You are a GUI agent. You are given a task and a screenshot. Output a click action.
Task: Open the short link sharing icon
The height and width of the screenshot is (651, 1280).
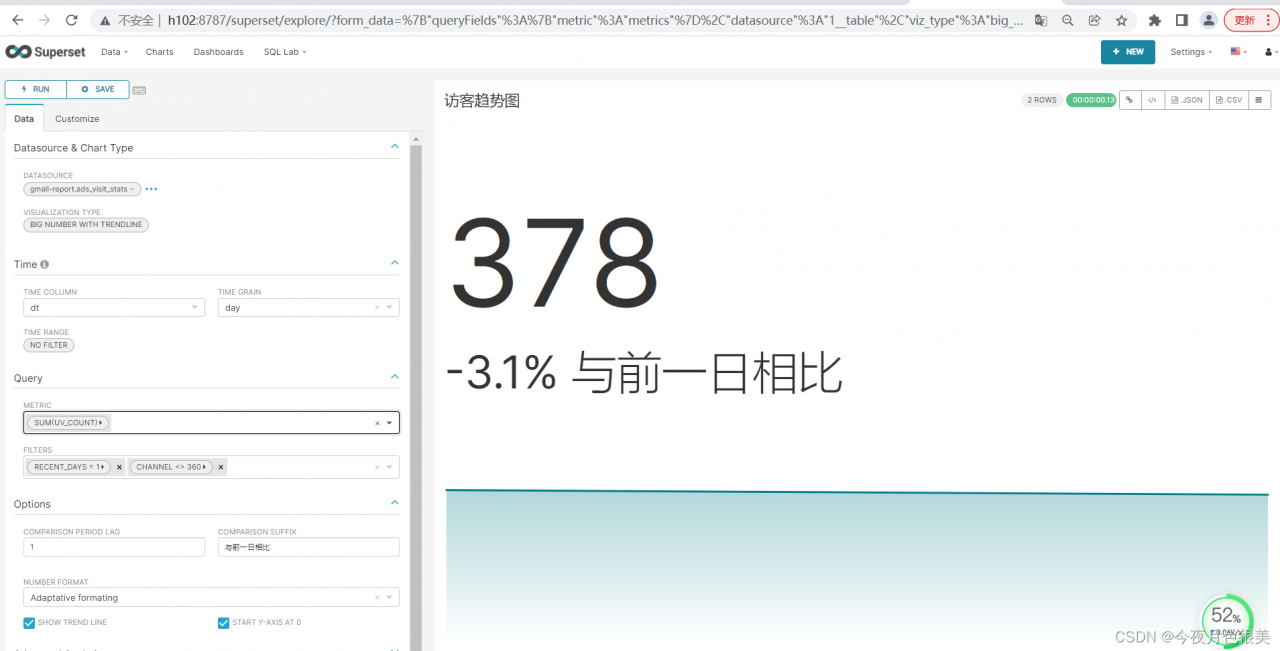point(1128,99)
